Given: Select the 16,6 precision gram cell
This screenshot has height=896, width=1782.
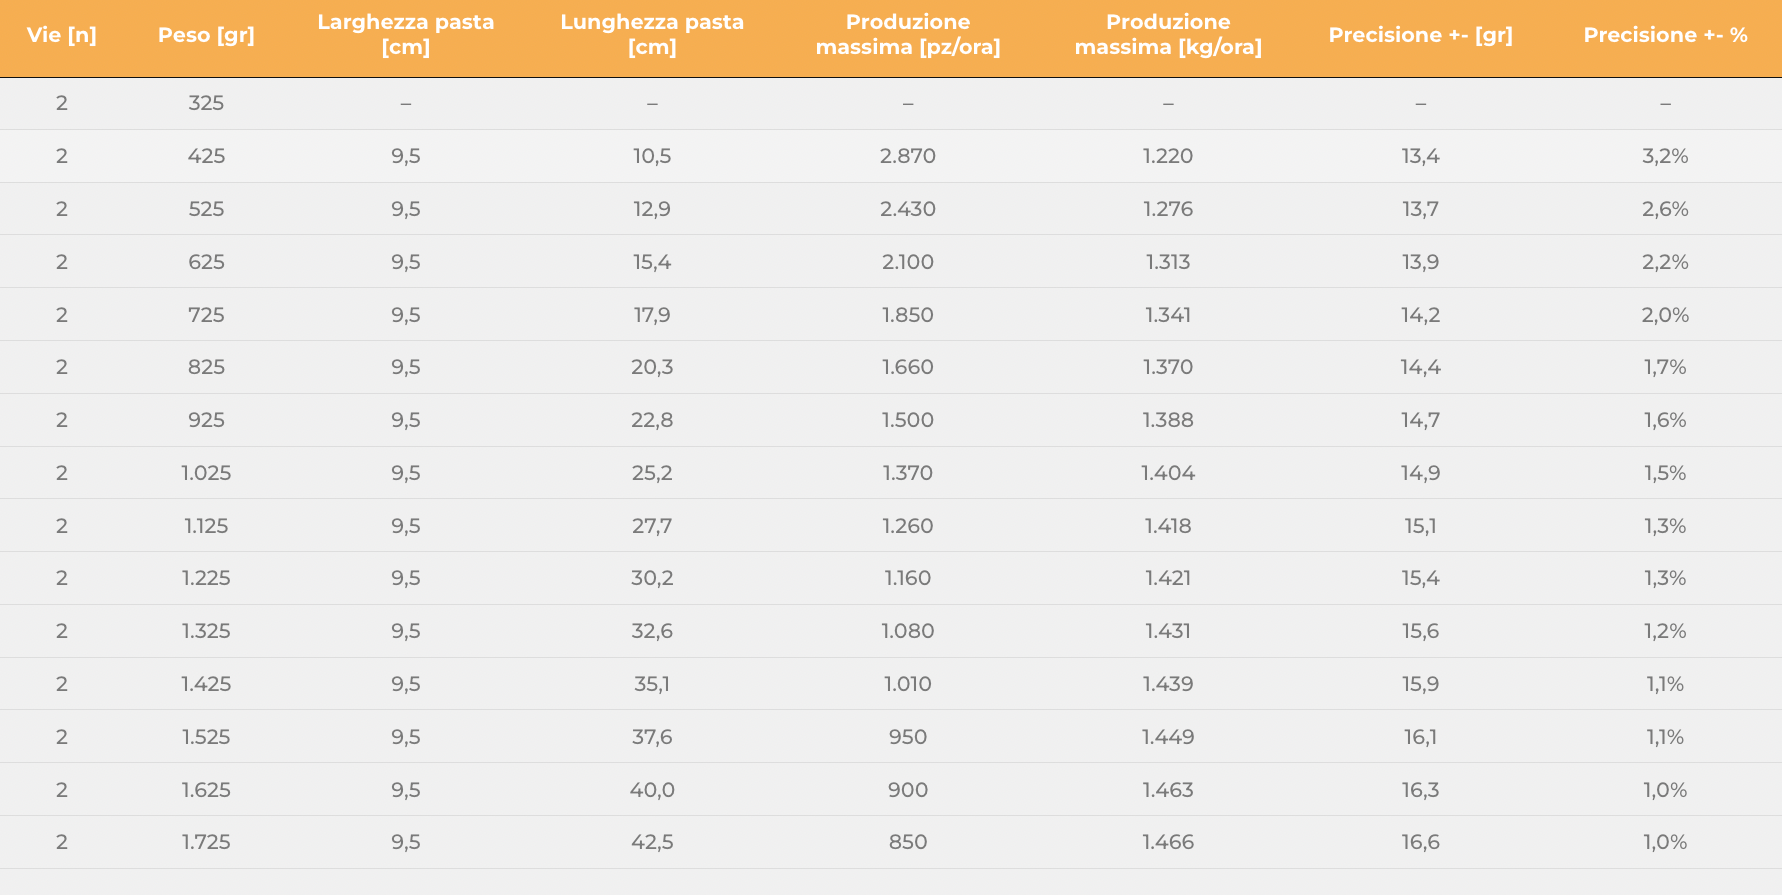Looking at the screenshot, I should 1421,842.
